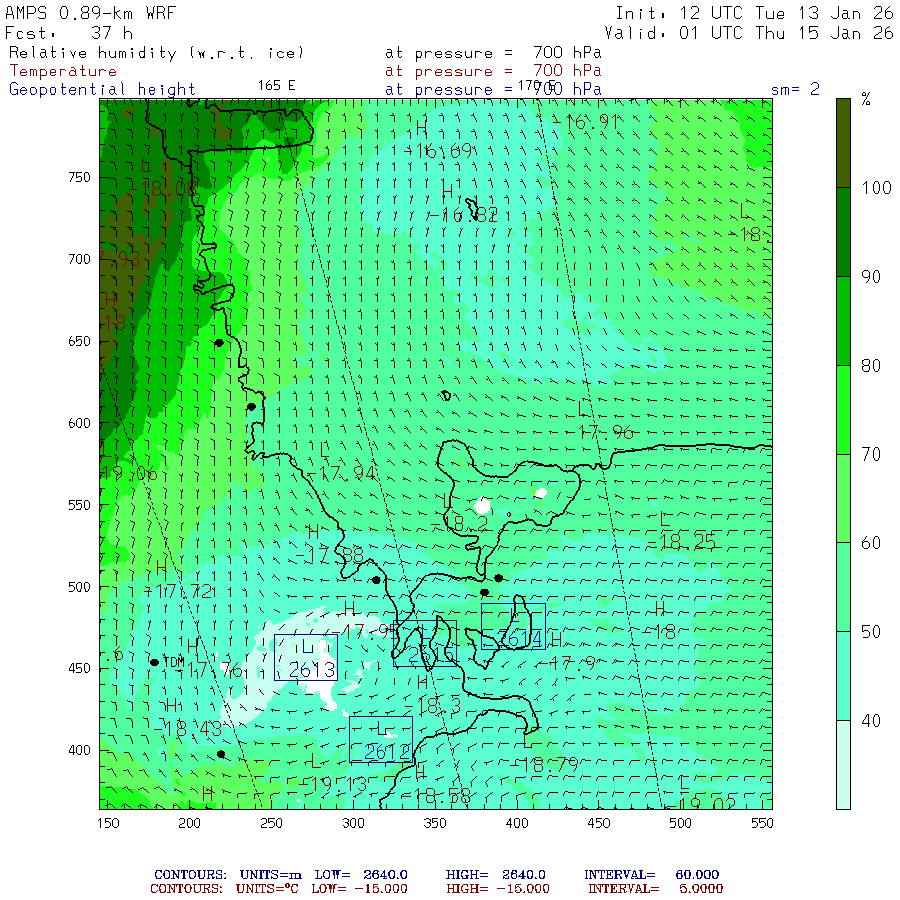Select the "-18.79" temperature low value
This screenshot has height=900, width=900.
point(544,765)
